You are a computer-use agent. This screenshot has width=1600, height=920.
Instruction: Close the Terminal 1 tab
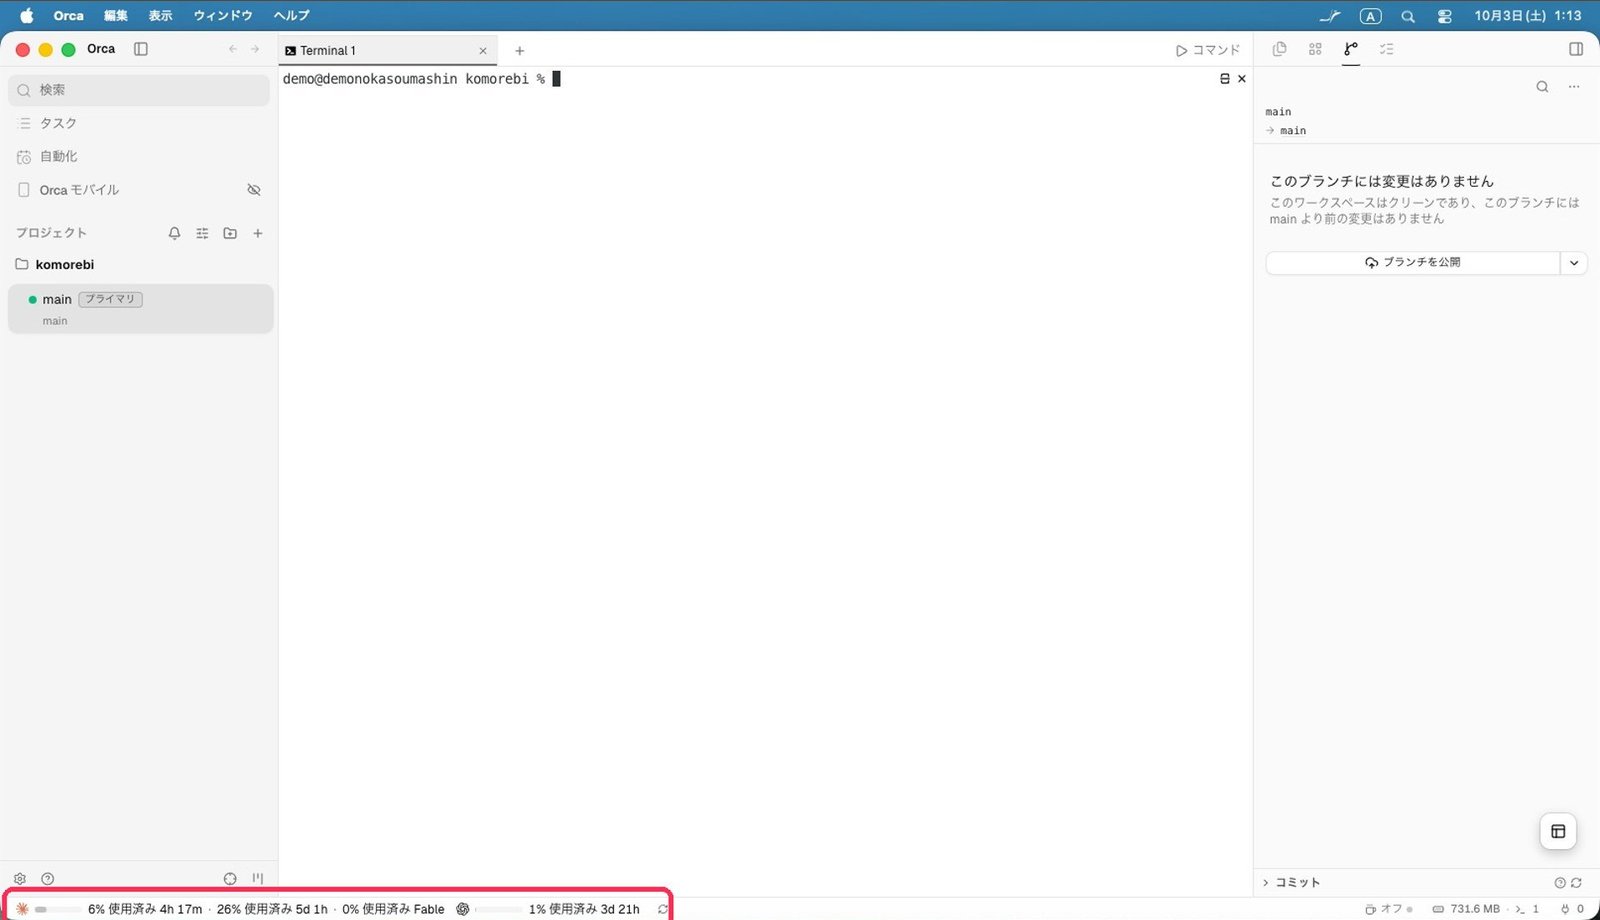point(483,50)
